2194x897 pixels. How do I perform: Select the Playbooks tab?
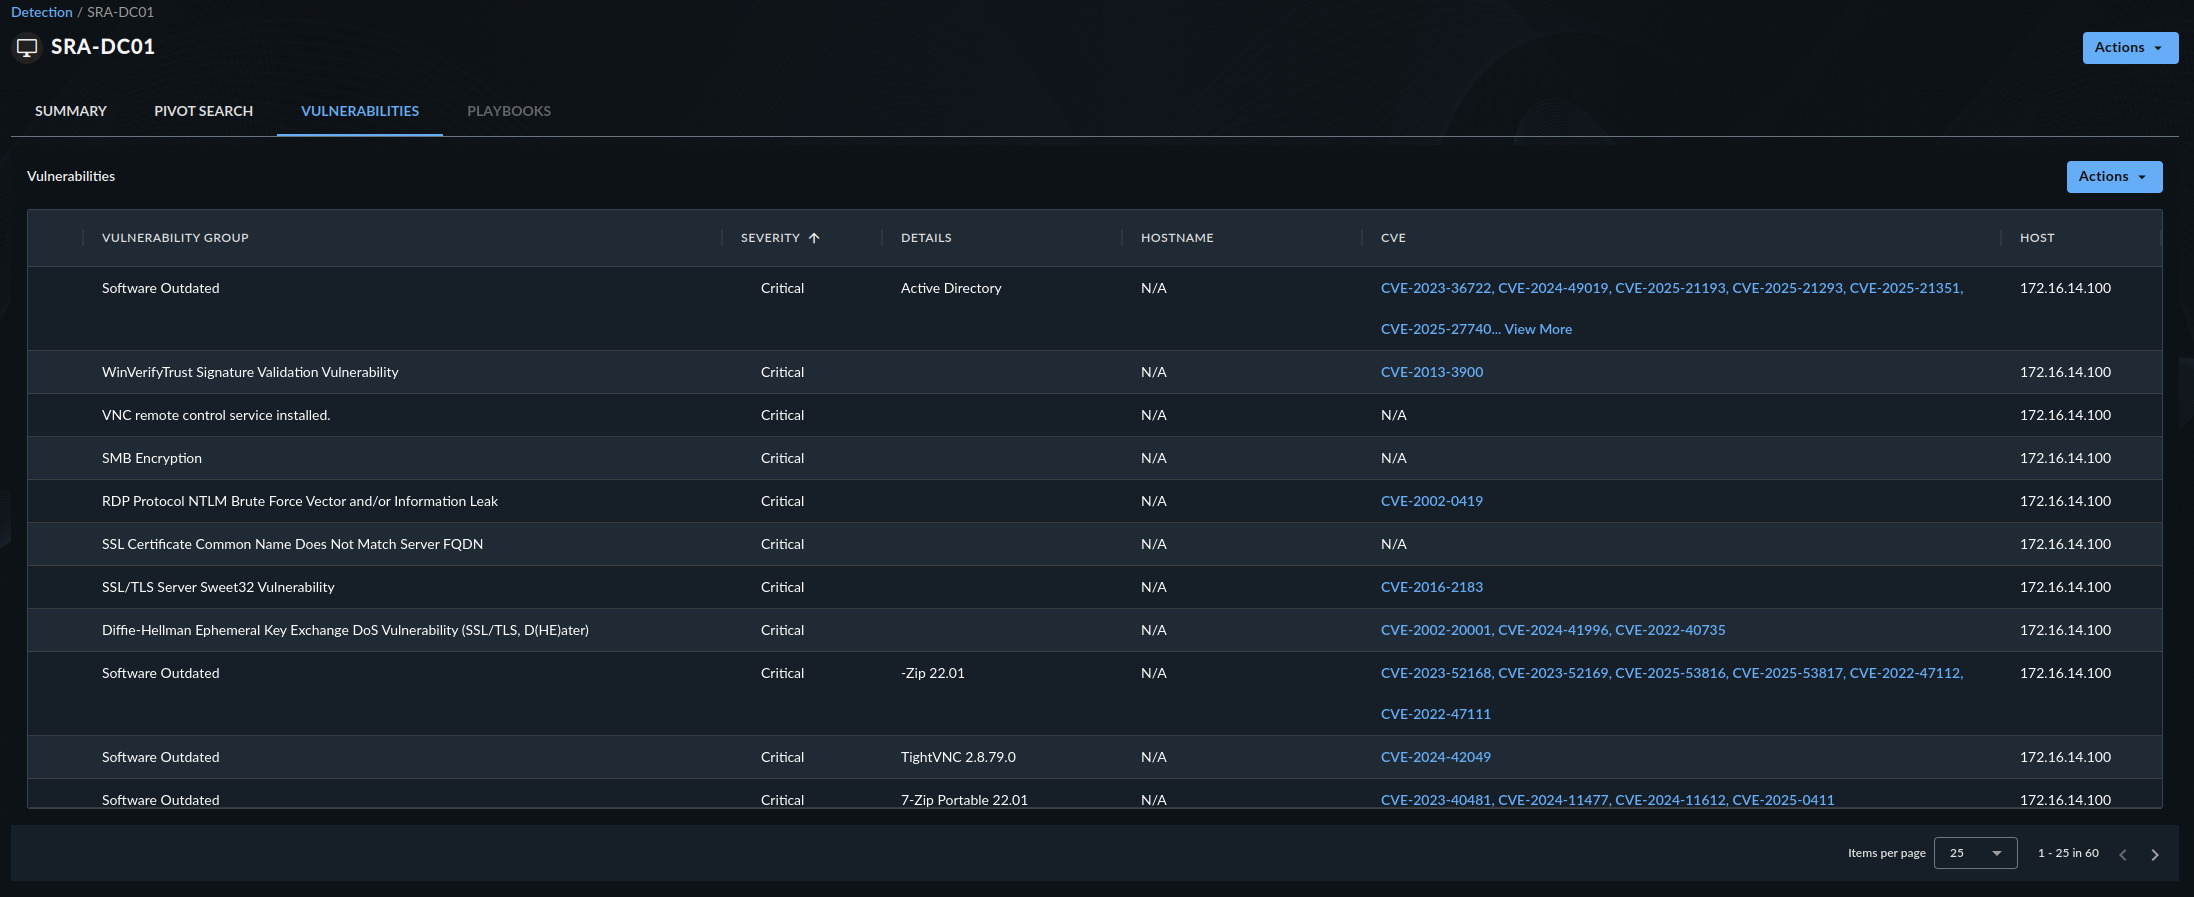(508, 111)
